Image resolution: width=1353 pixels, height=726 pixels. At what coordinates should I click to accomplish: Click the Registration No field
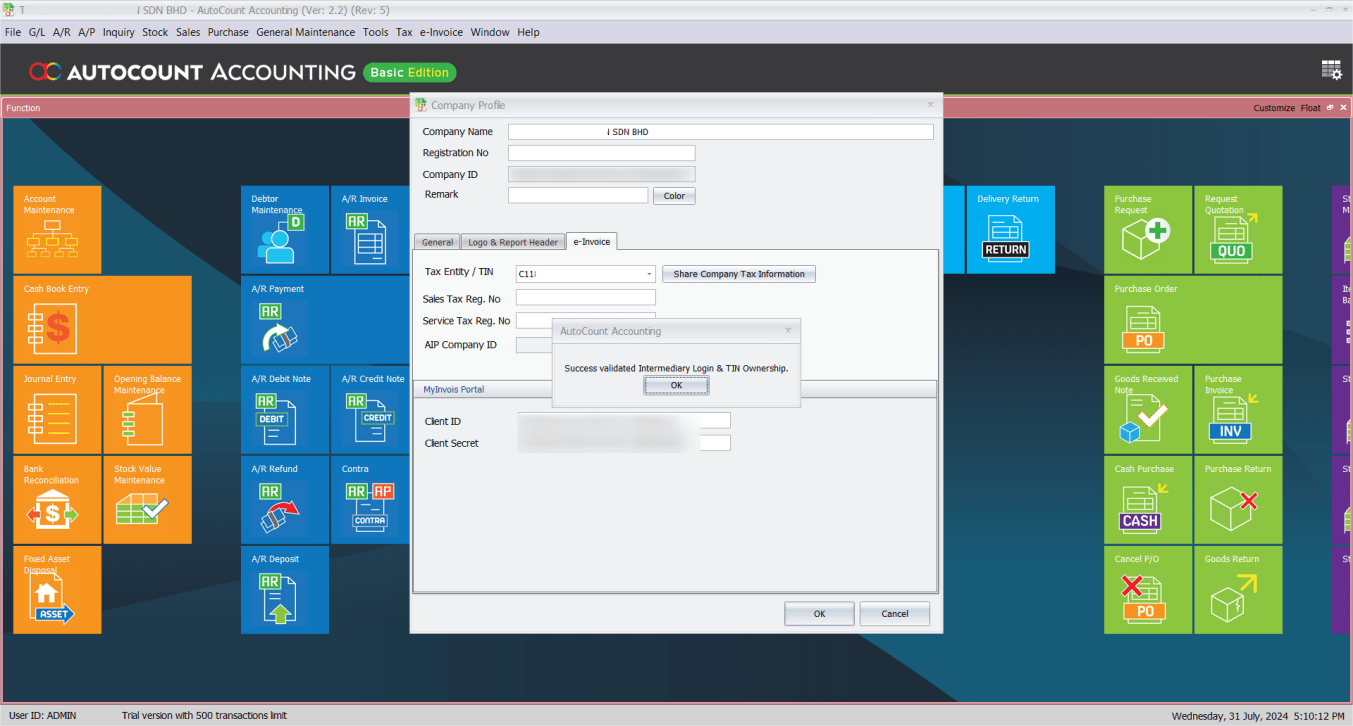coord(601,153)
